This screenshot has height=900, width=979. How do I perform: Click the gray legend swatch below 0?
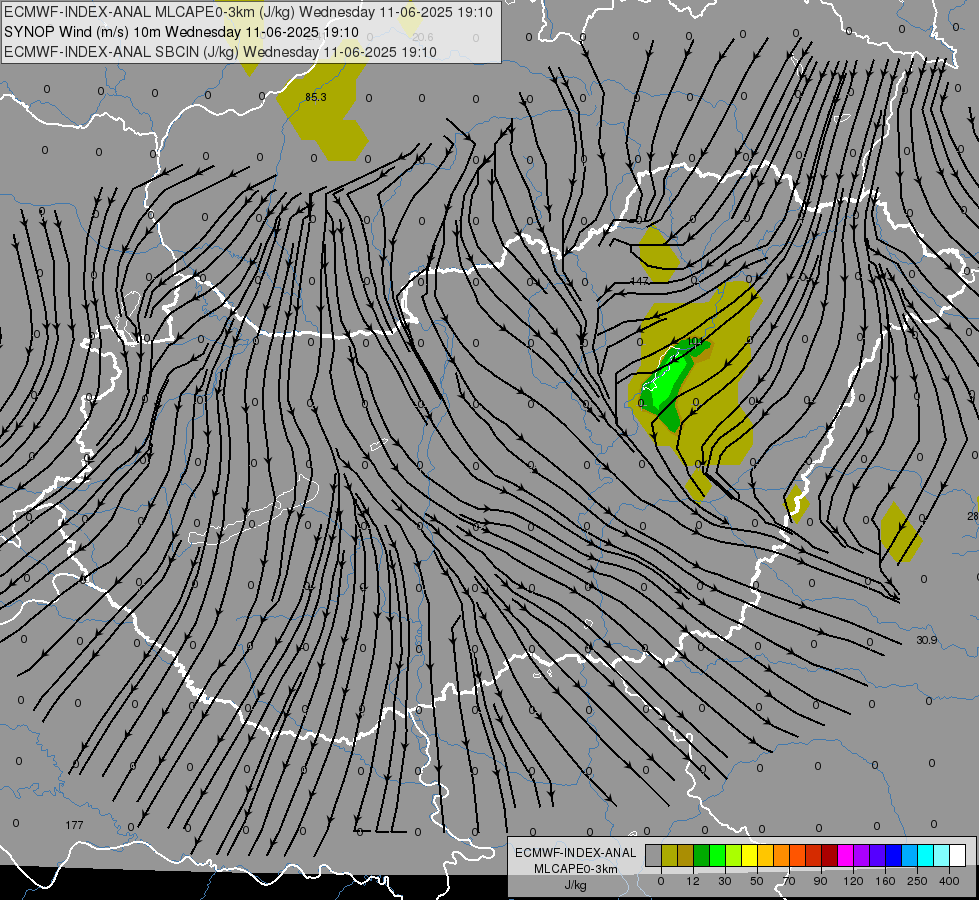tap(654, 855)
